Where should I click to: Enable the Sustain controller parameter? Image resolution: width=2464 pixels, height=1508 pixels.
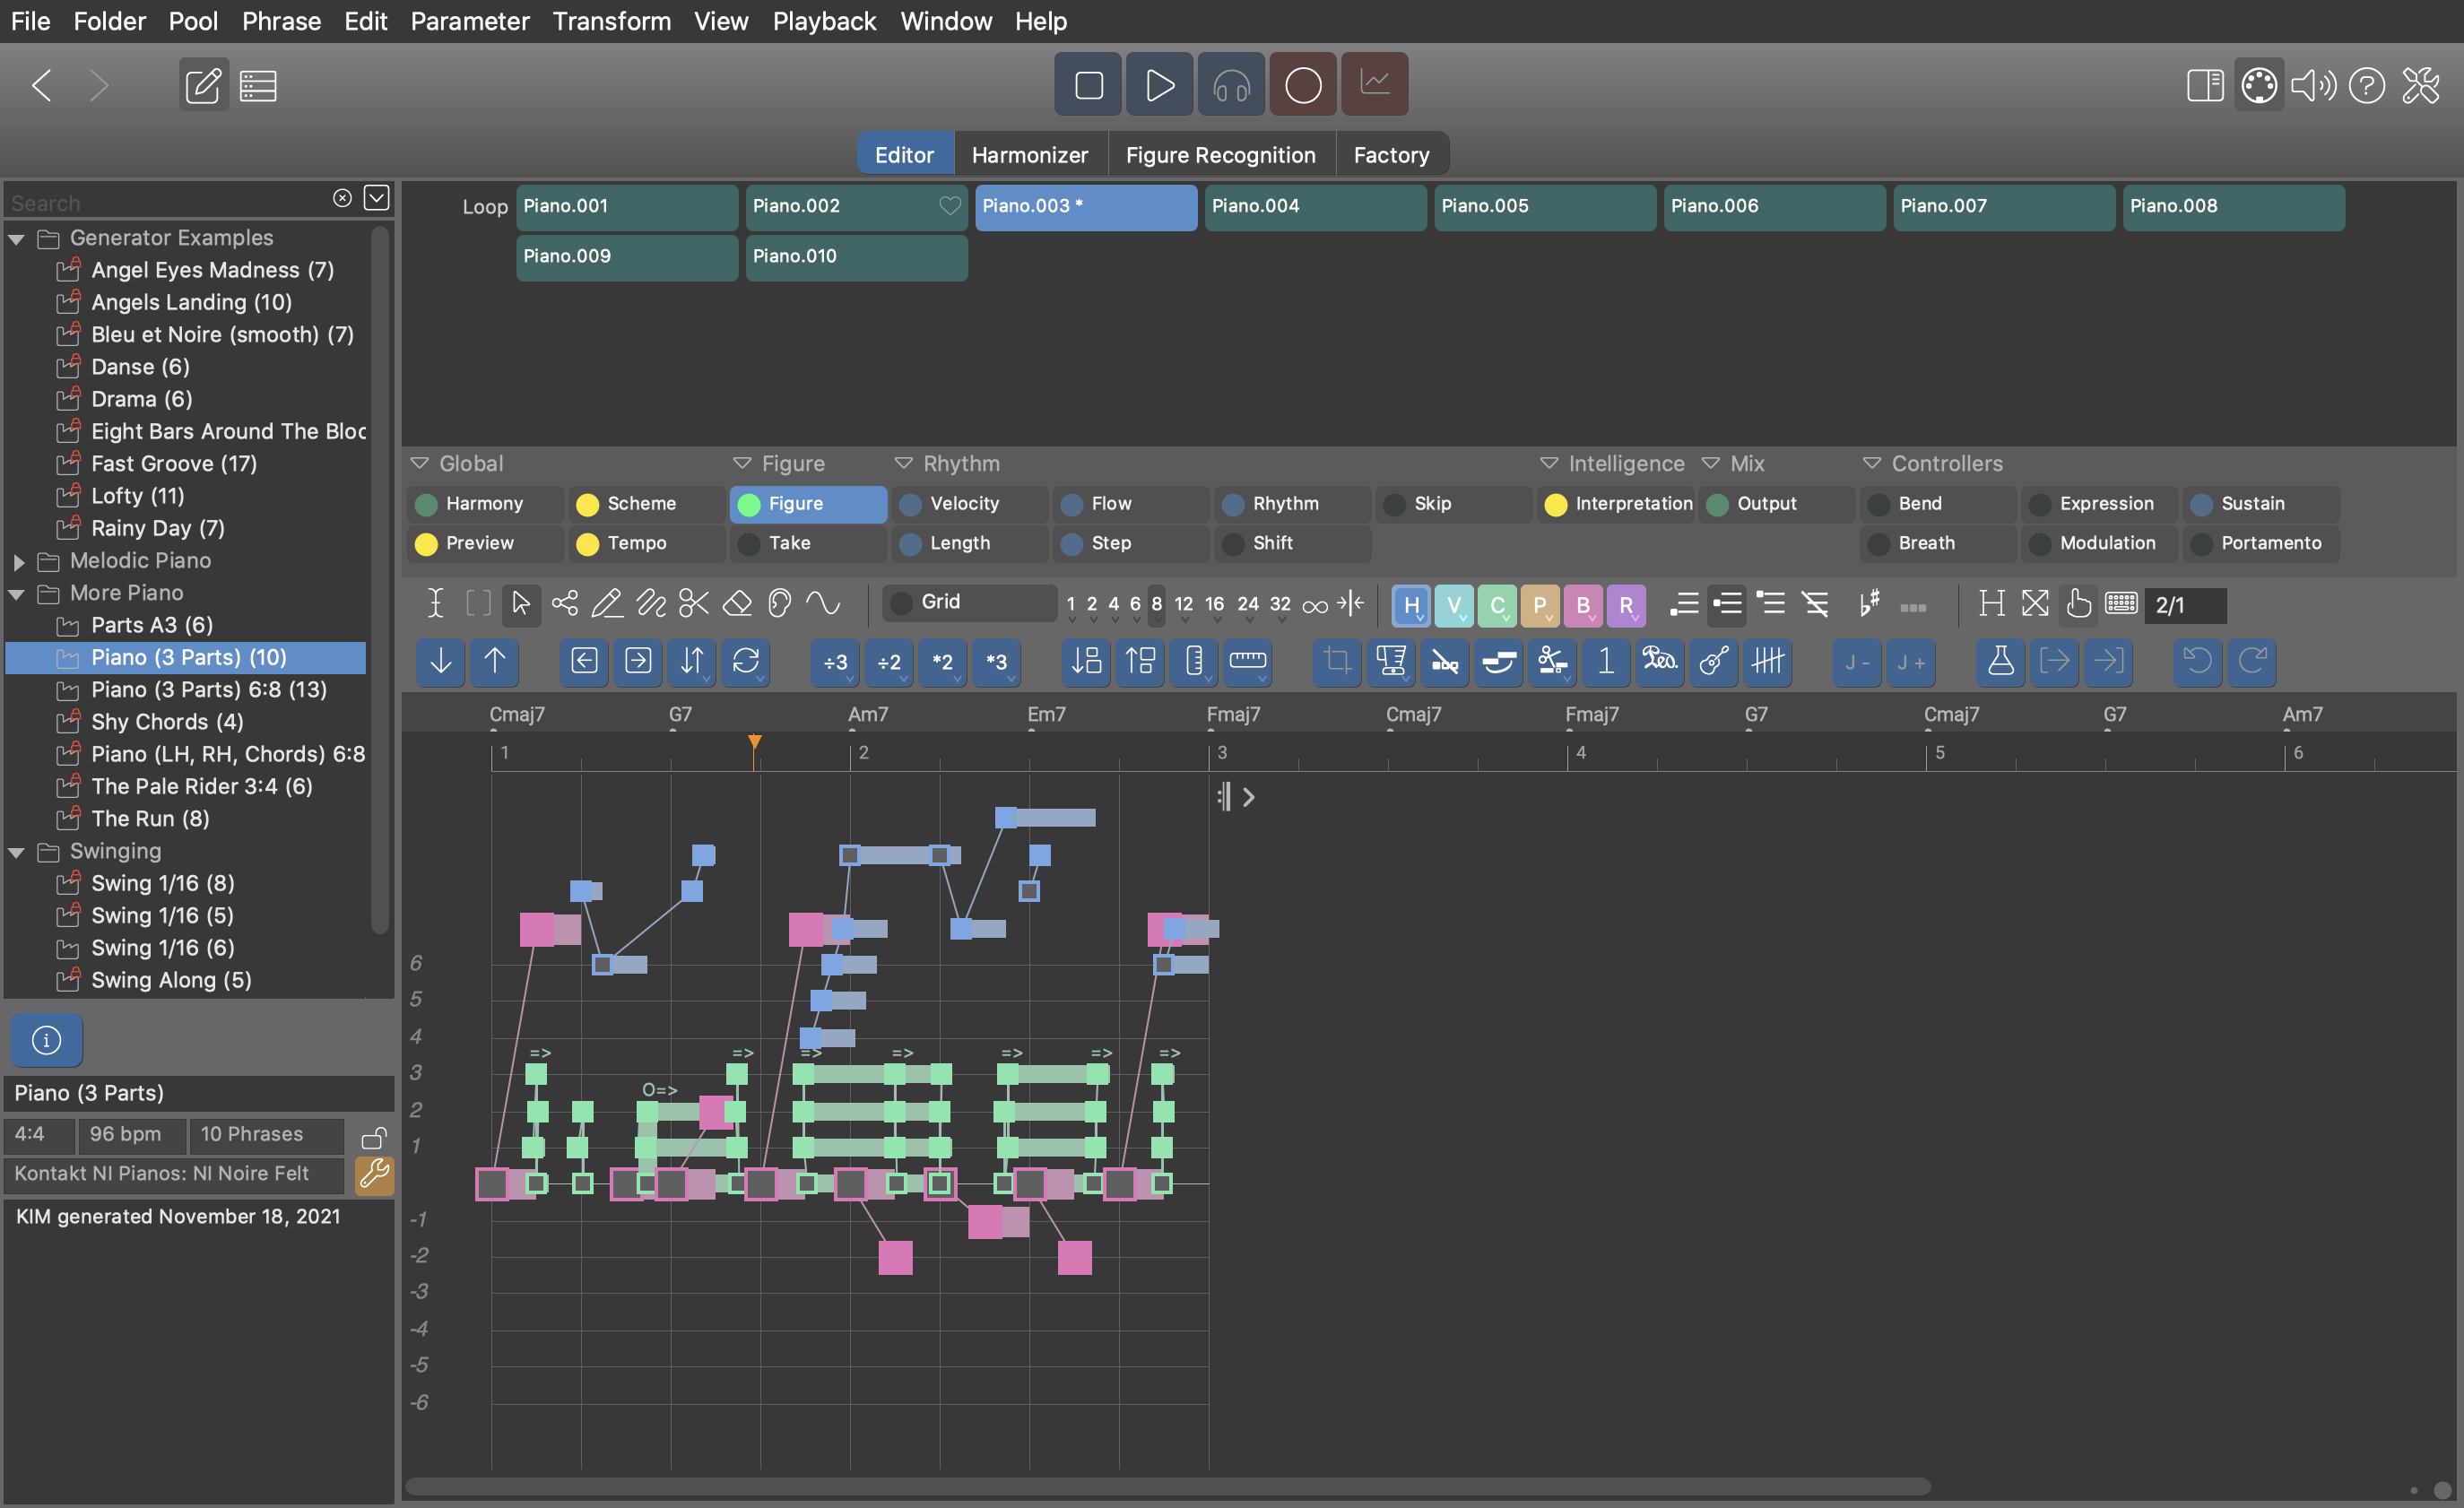point(2252,504)
